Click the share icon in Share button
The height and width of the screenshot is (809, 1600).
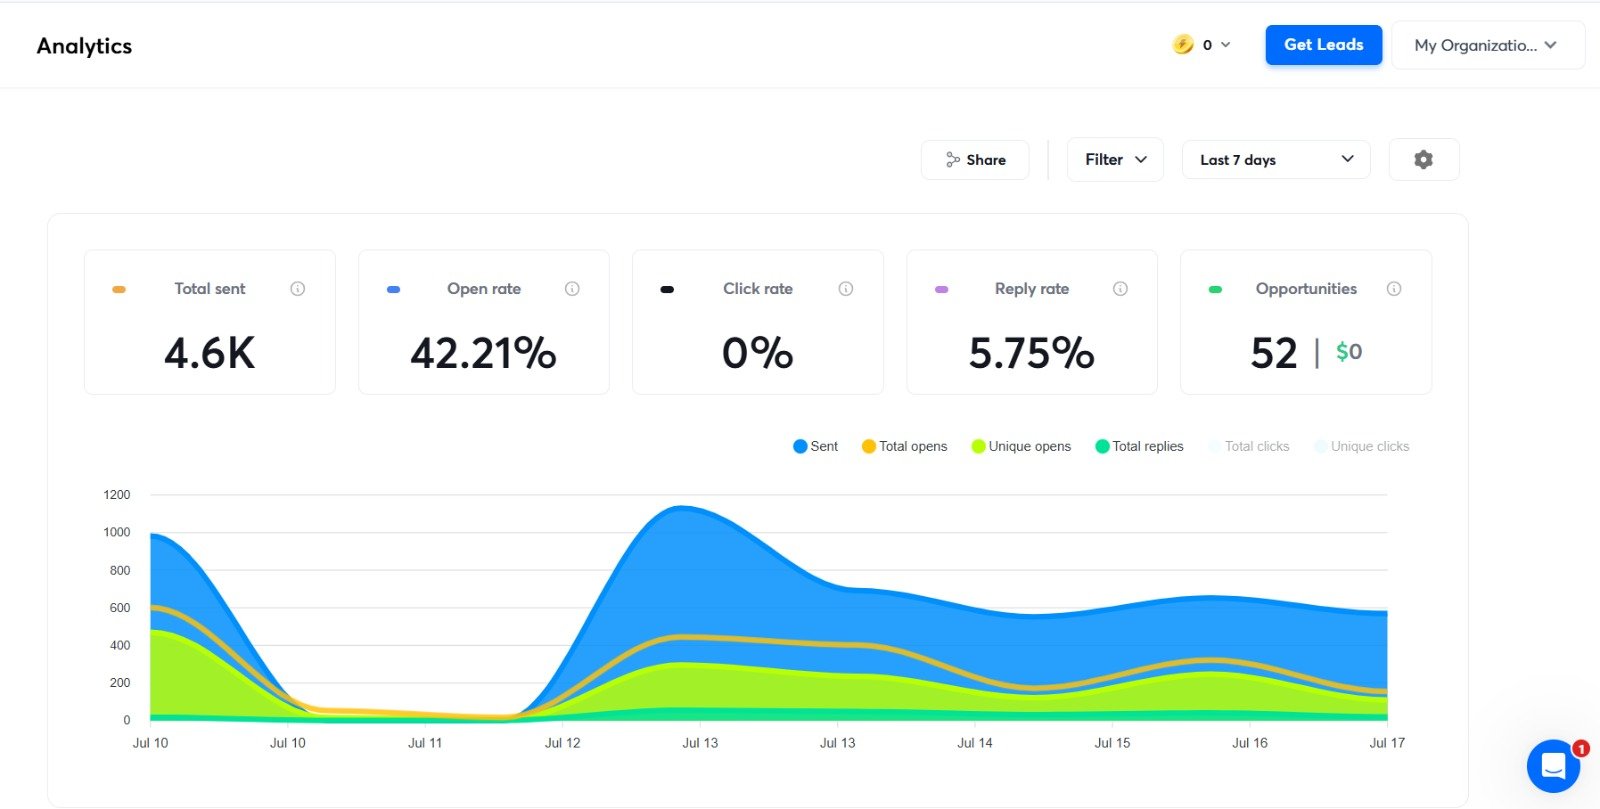(x=952, y=160)
